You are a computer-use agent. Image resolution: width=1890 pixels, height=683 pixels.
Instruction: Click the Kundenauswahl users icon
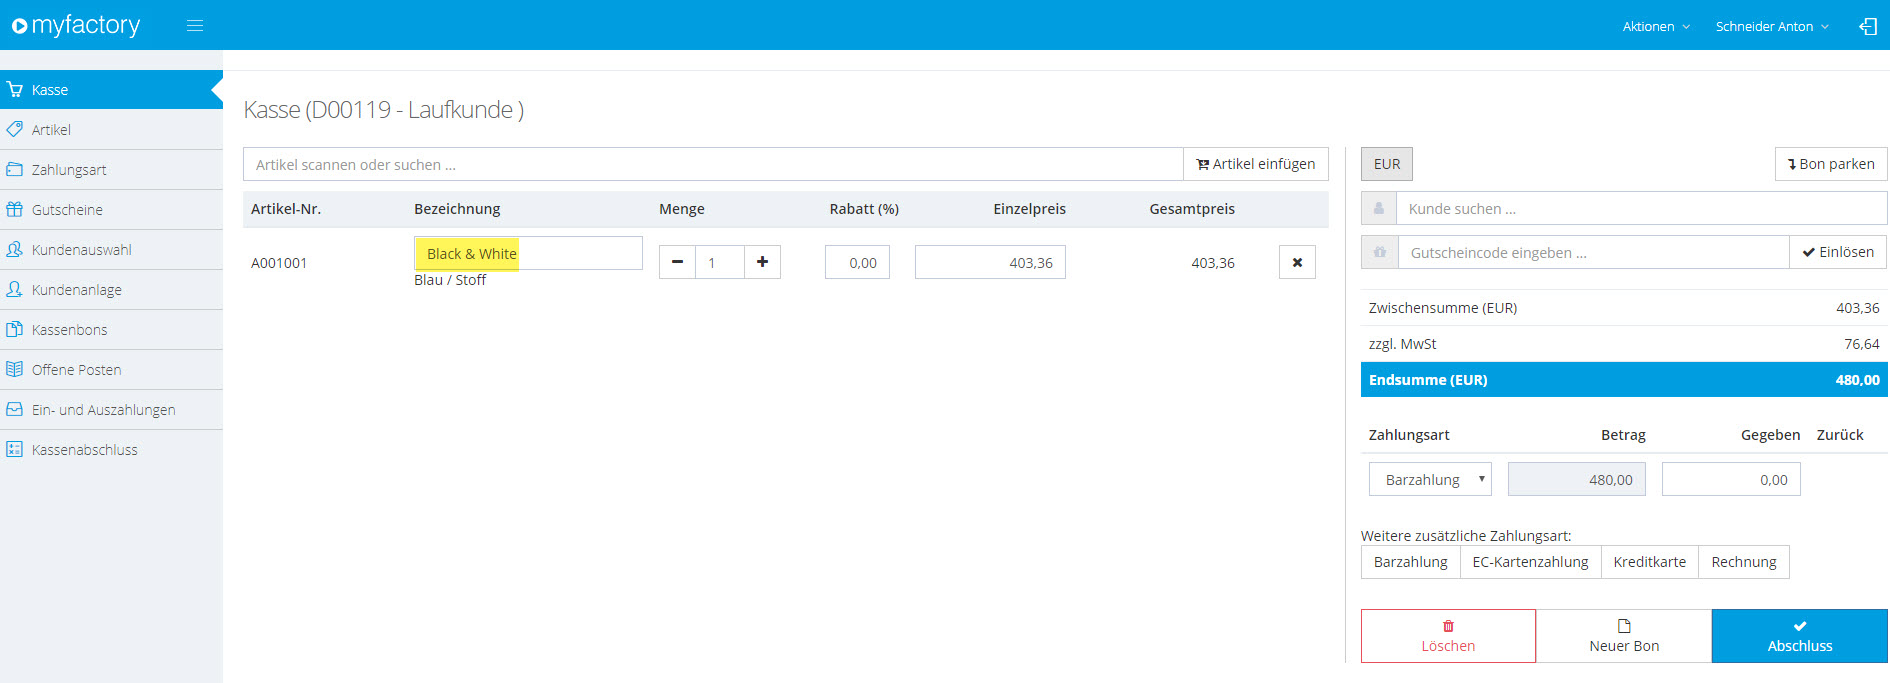15,249
